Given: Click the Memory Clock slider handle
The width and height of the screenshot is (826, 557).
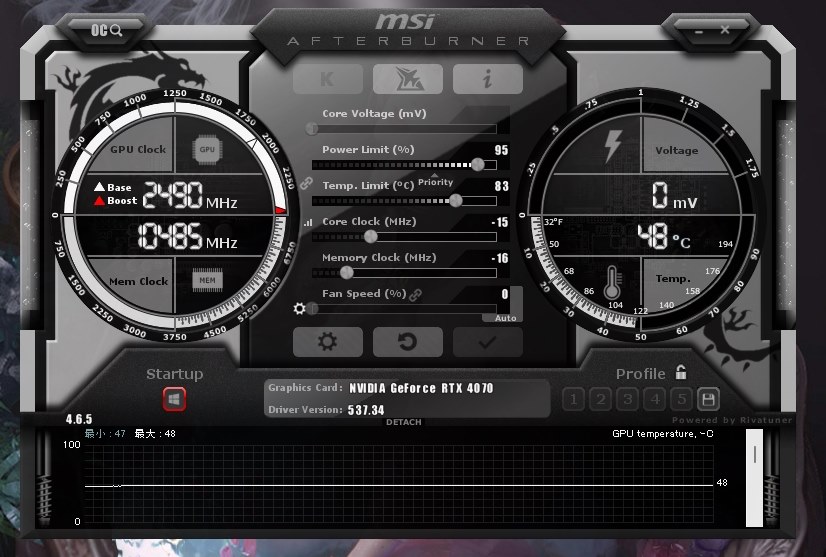Looking at the screenshot, I should point(347,272).
